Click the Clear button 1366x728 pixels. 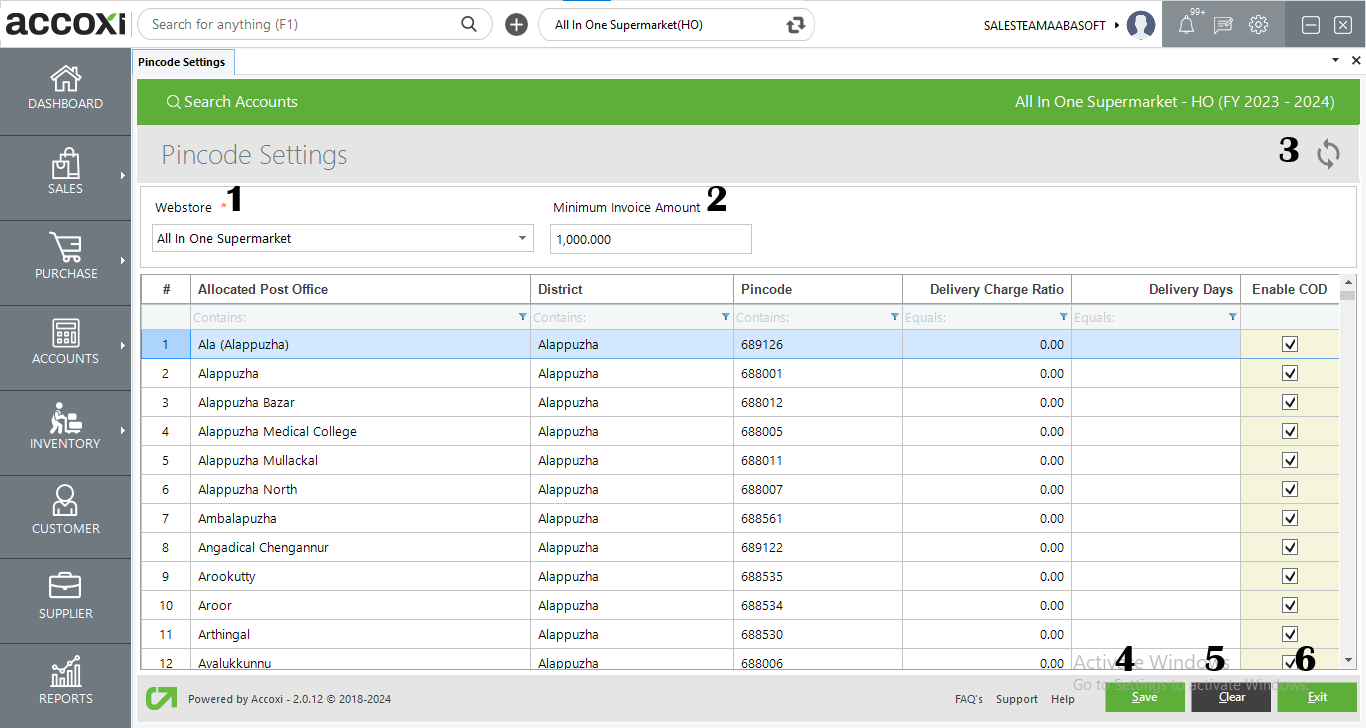1230,697
